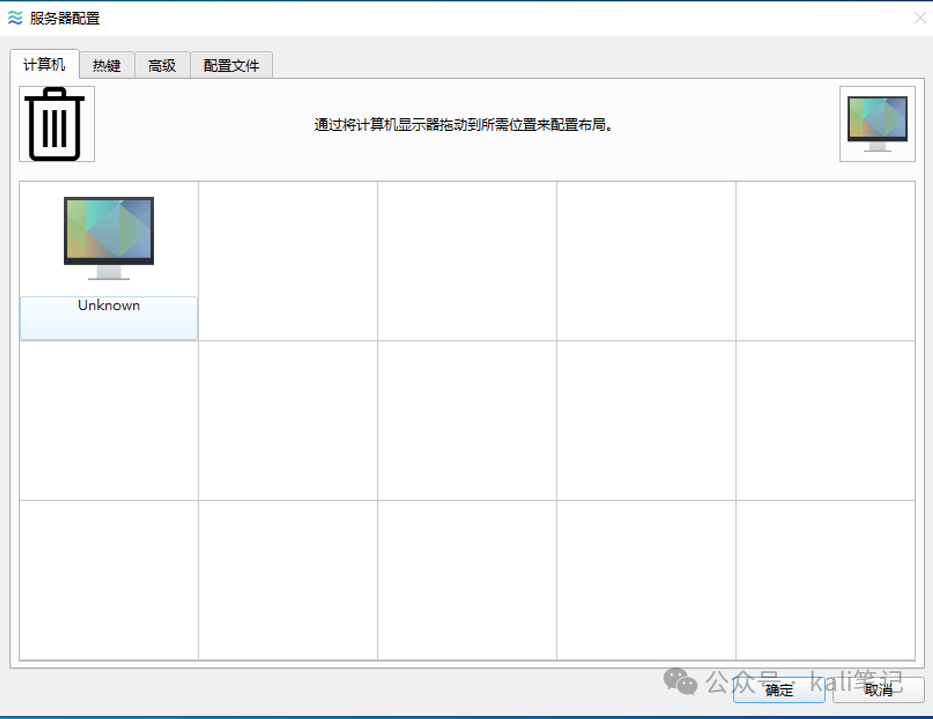Click the bottom-right cell of the grid
The image size is (933, 719).
[824, 578]
